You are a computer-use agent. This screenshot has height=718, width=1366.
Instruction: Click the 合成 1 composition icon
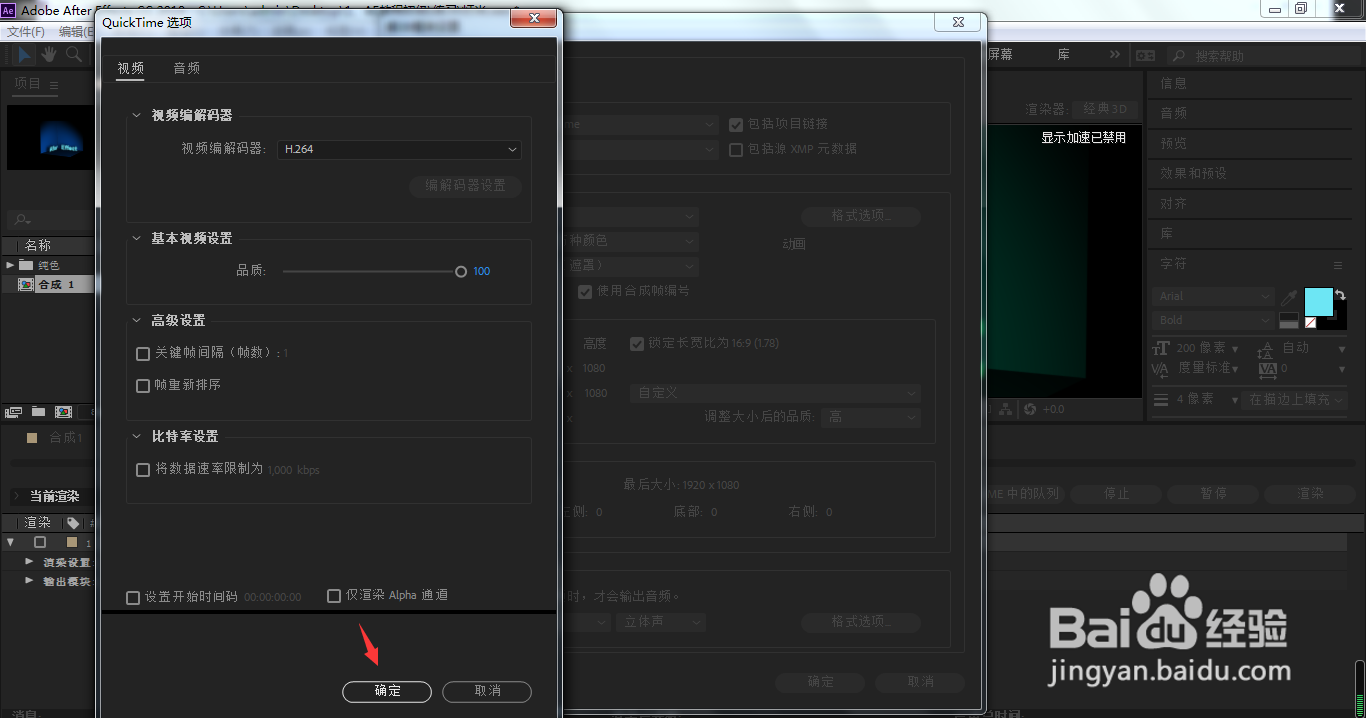click(x=25, y=284)
